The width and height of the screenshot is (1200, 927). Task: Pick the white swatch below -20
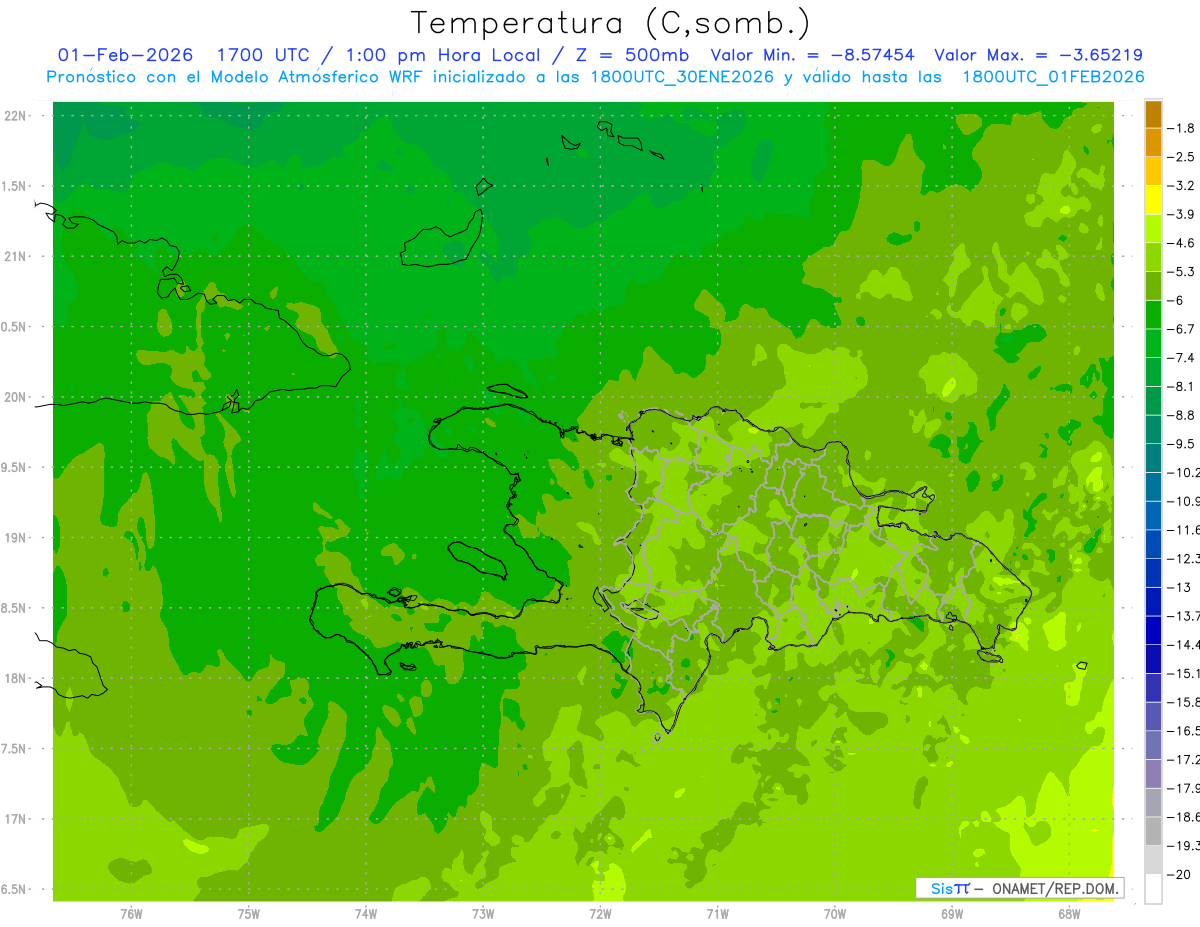1153,889
